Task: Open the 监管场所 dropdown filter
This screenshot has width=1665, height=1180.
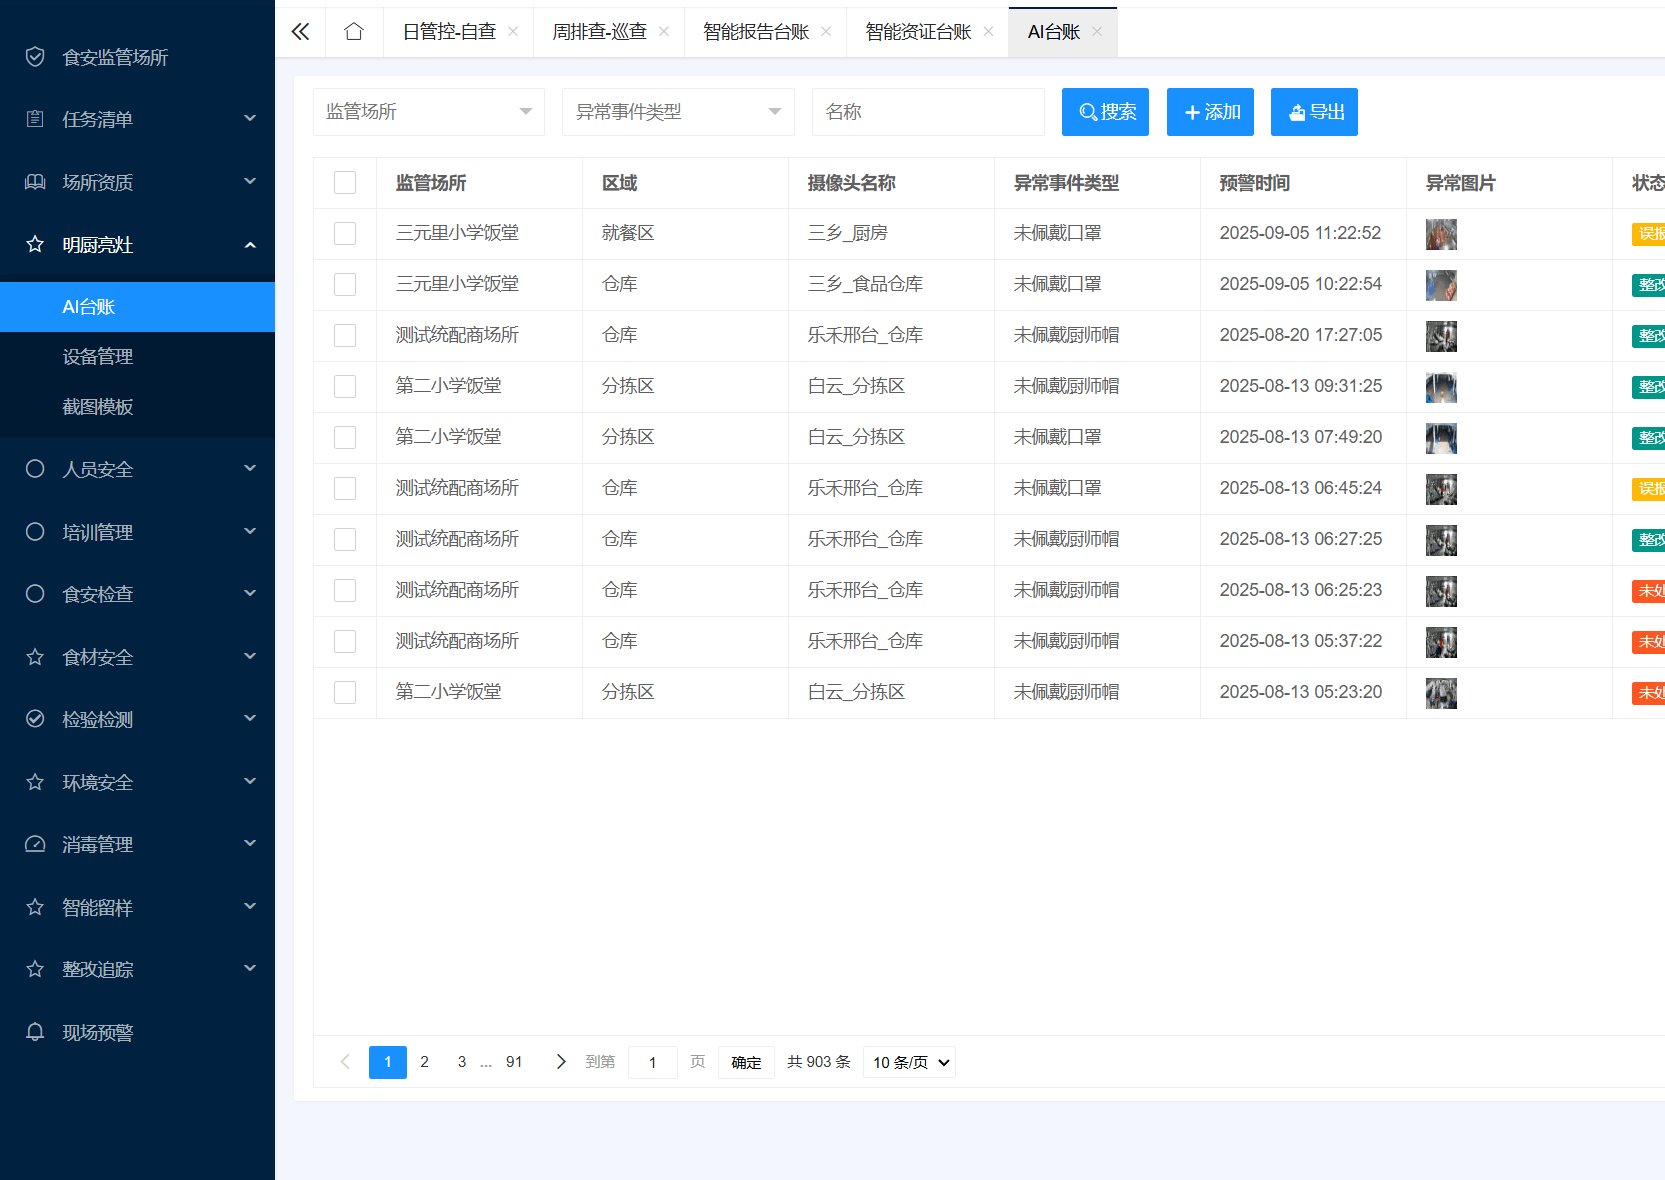Action: coord(428,112)
